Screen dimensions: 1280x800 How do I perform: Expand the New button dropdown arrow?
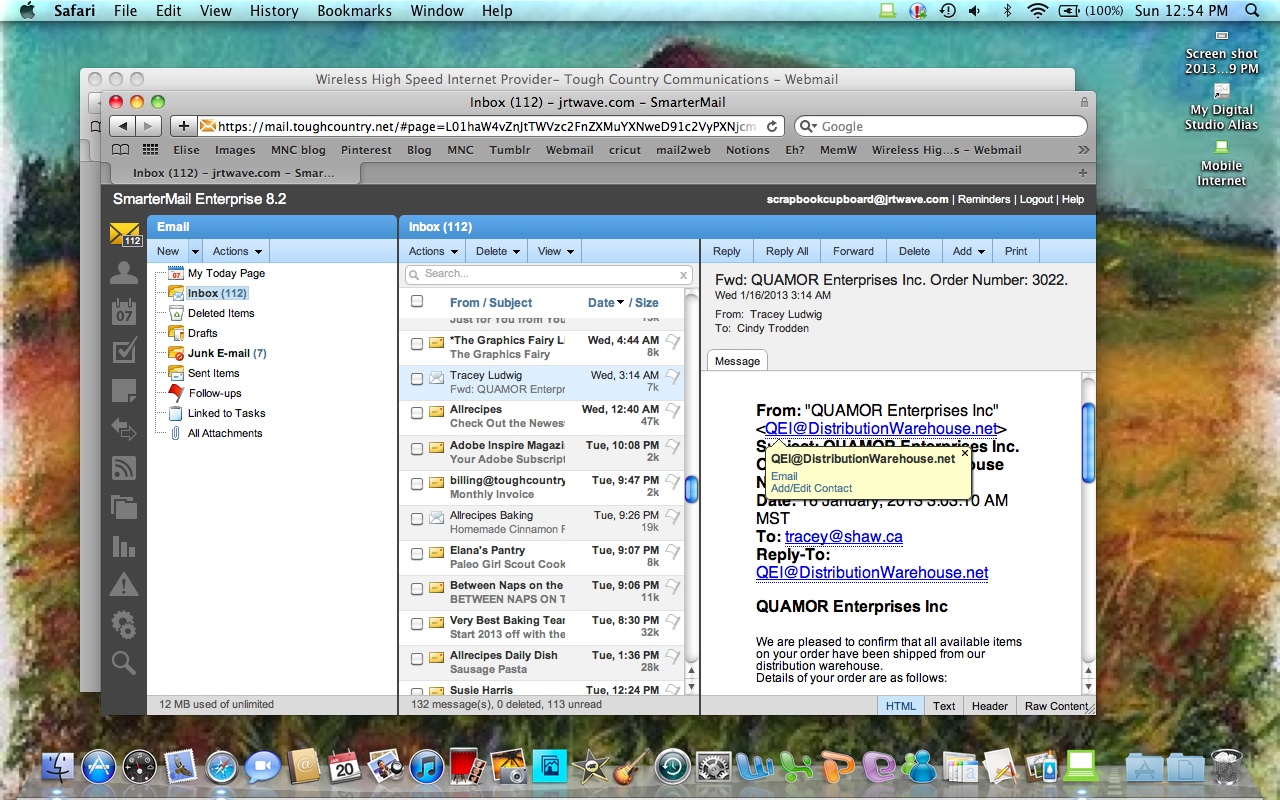coord(195,252)
